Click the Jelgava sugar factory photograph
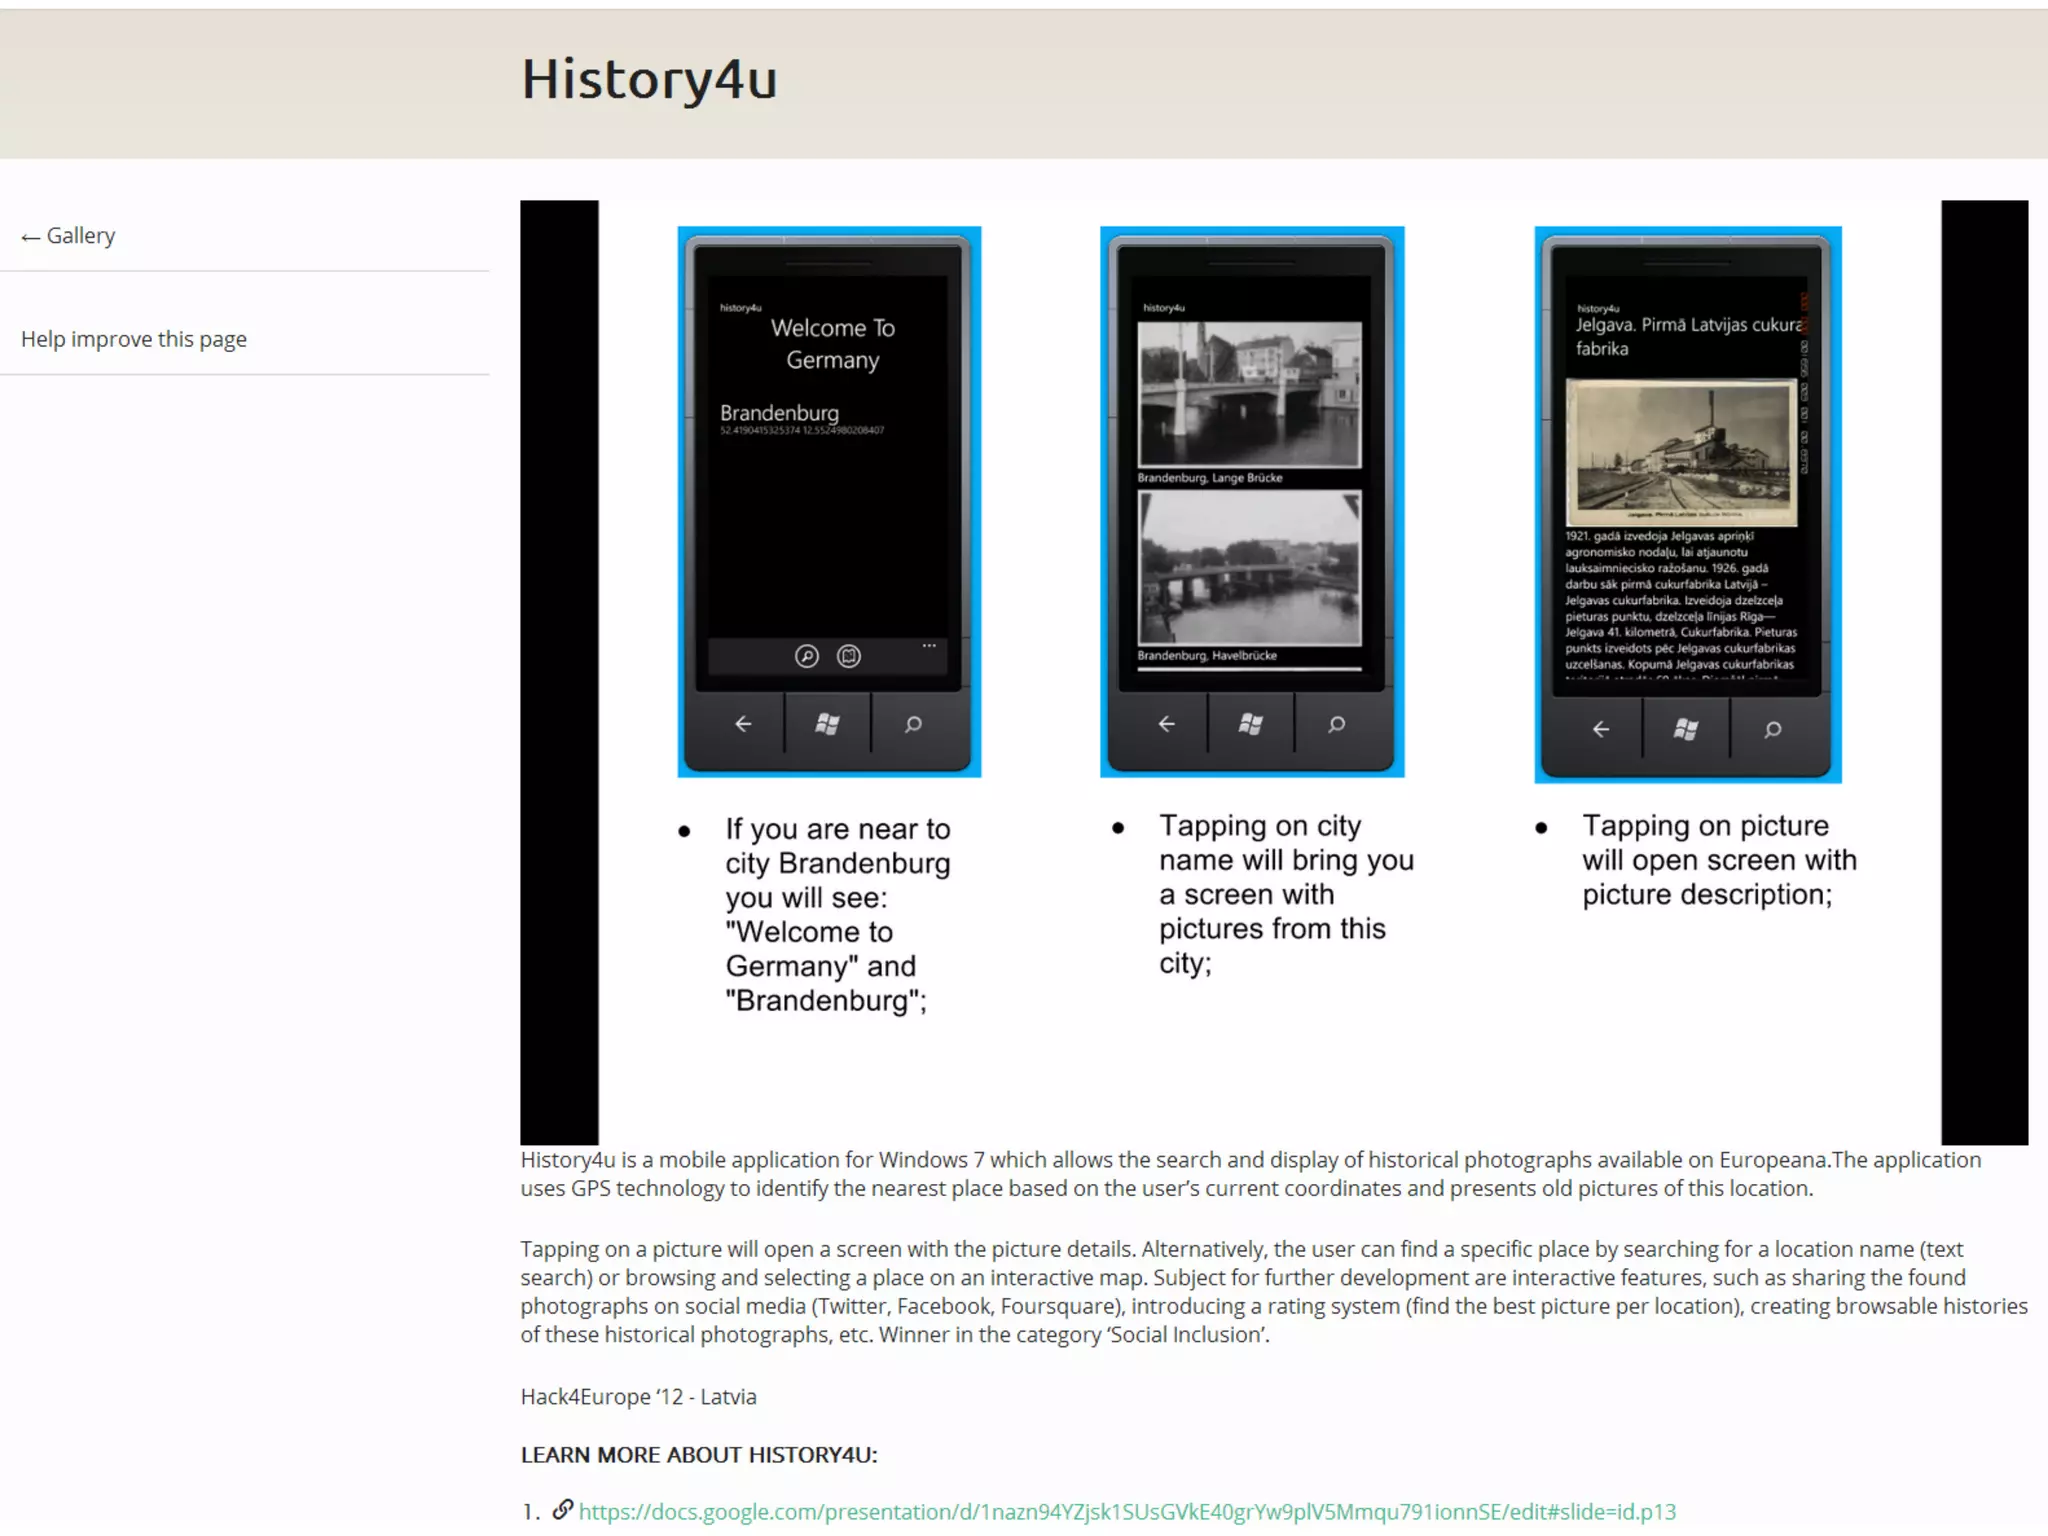This screenshot has height=1536, width=2048. click(x=1681, y=452)
